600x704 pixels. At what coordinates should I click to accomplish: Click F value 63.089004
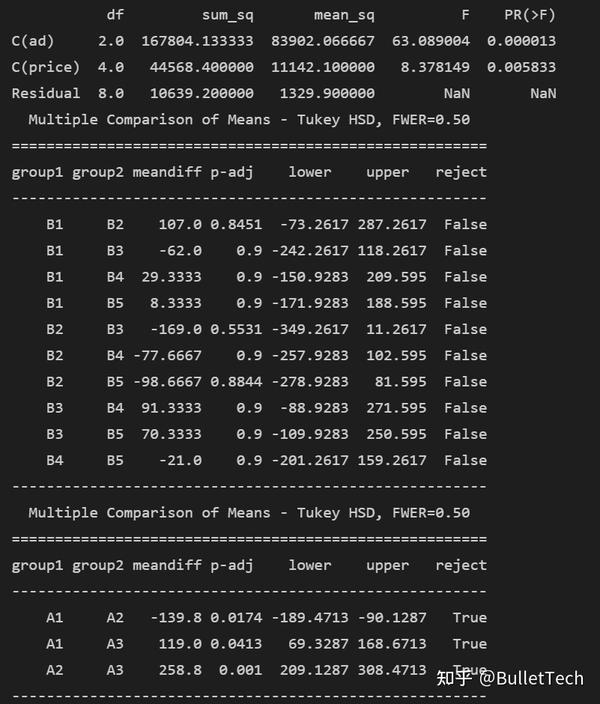tap(431, 41)
